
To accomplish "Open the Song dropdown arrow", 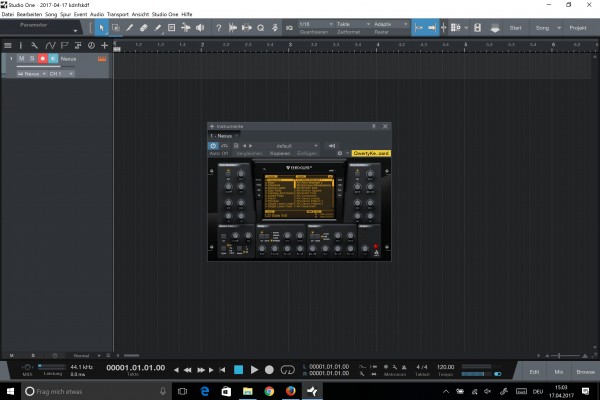I will (559, 28).
